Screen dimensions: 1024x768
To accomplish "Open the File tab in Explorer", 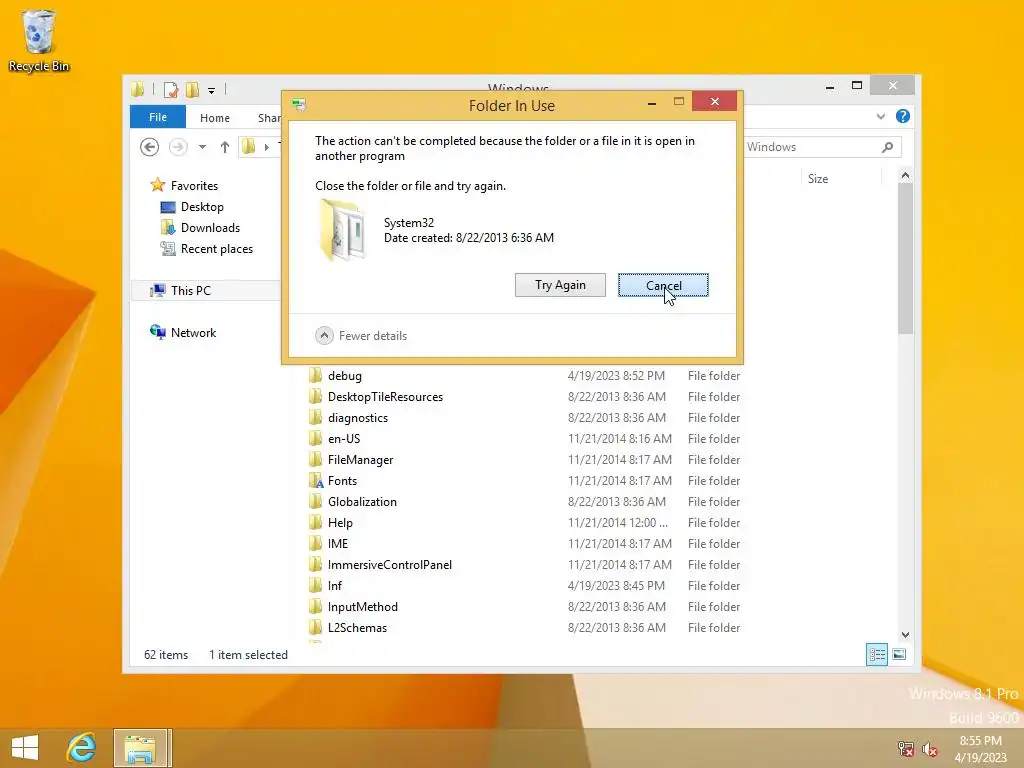I will point(157,118).
